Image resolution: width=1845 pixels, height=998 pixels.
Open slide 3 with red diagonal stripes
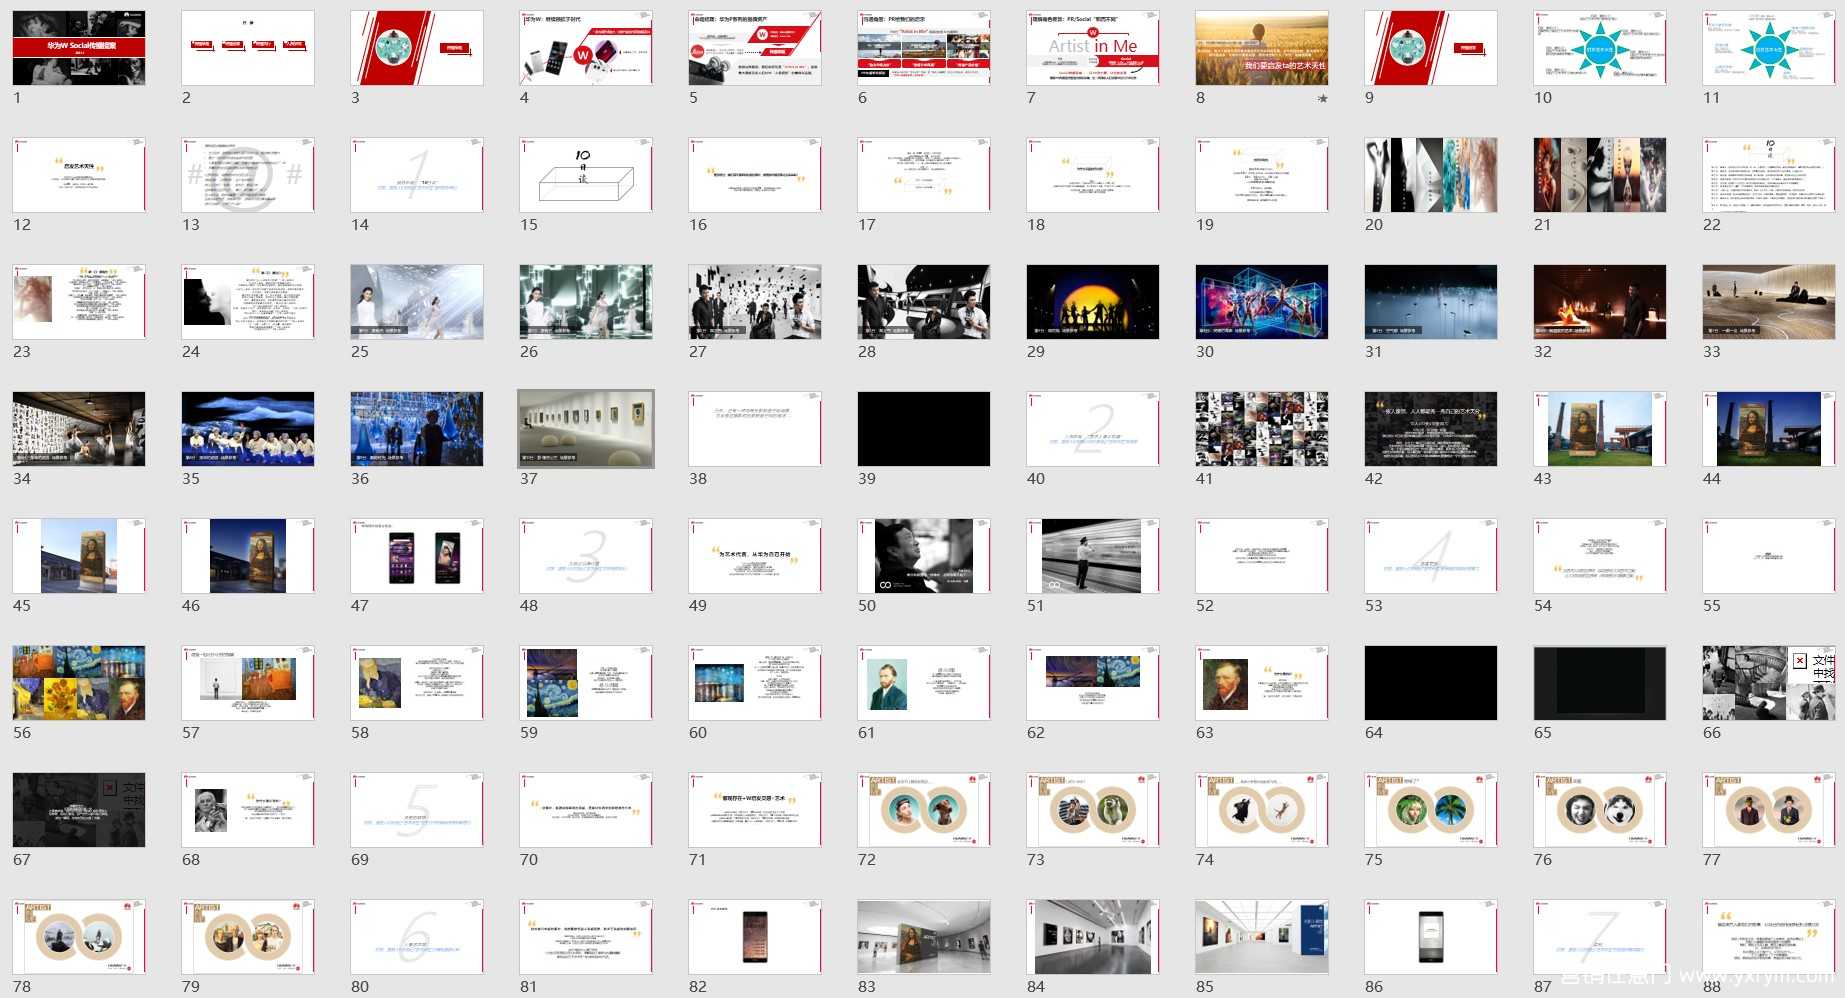417,48
